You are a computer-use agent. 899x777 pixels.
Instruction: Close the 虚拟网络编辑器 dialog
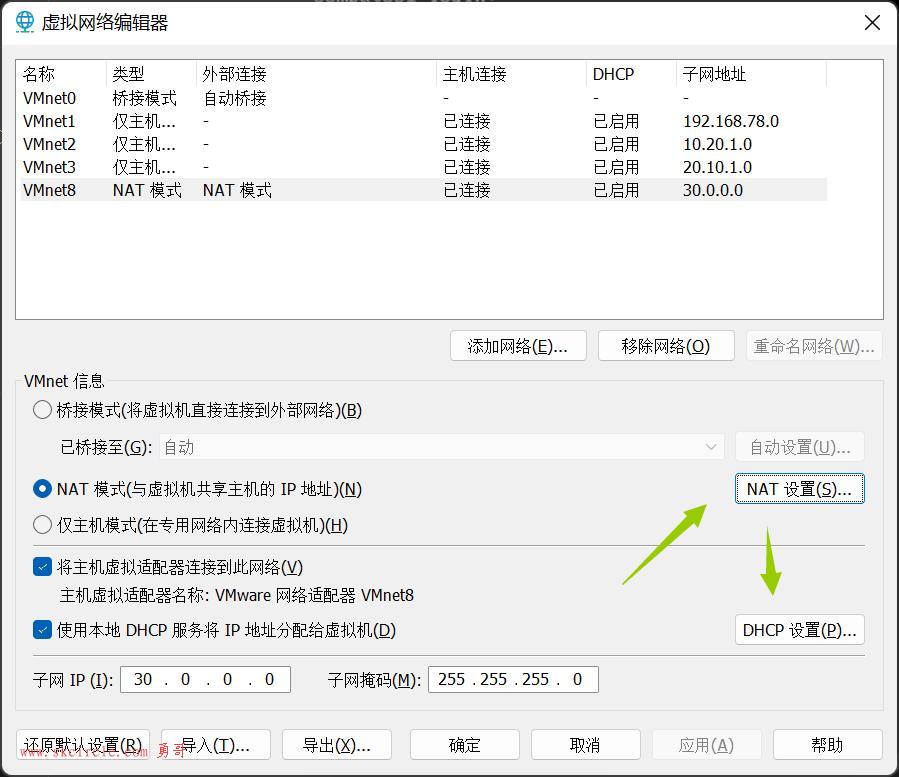point(872,23)
